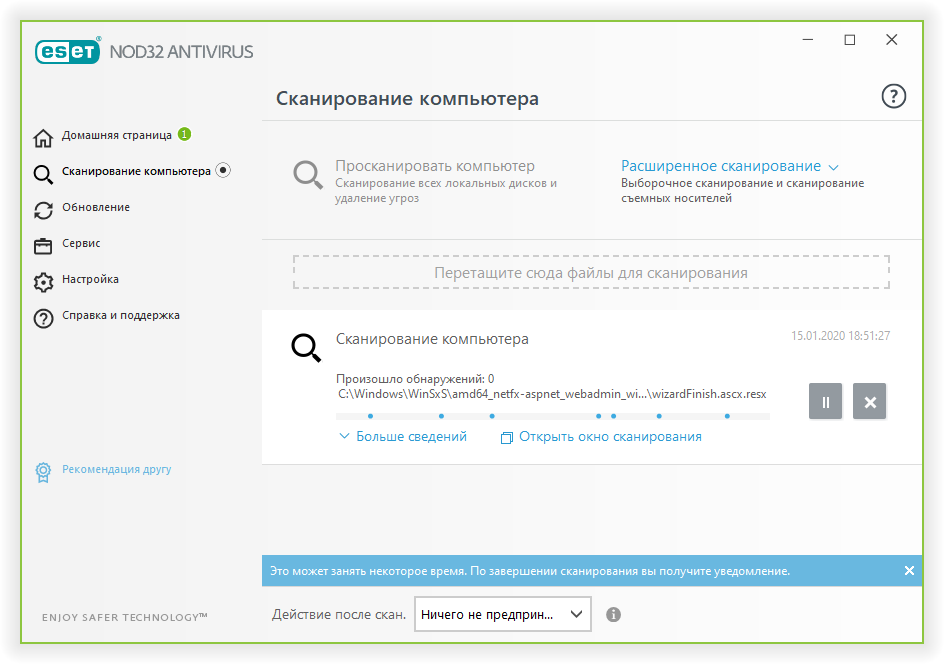Click the info icon beside action dropdown
The height and width of the screenshot is (664, 944).
point(614,614)
